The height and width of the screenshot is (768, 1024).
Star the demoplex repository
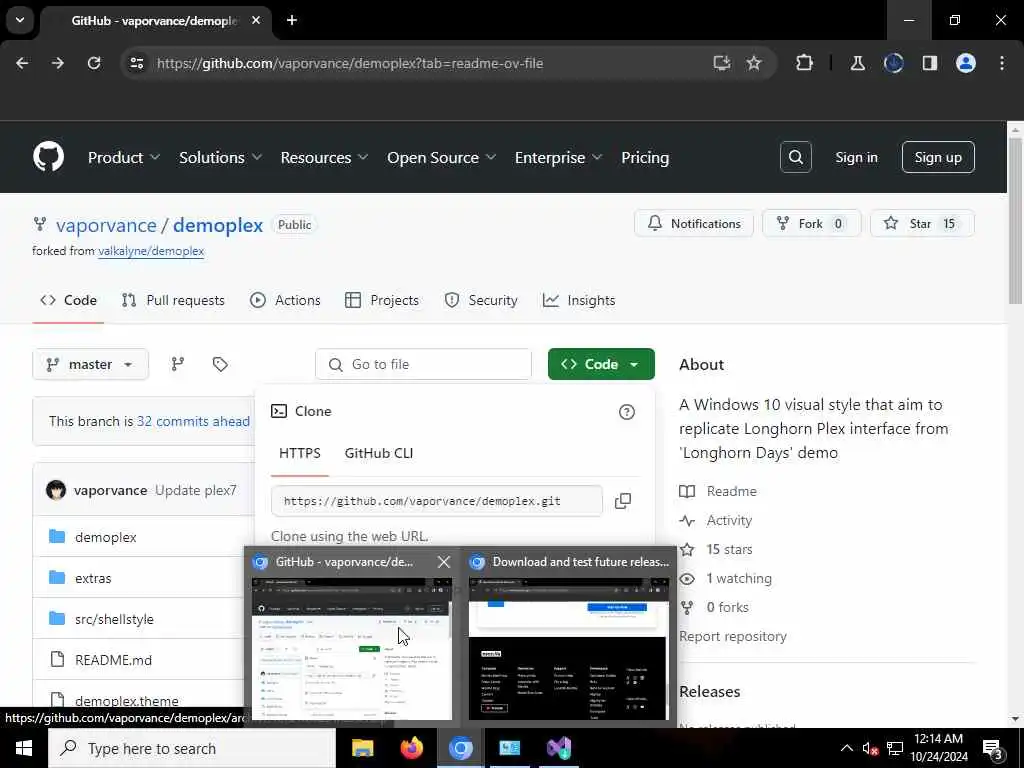(922, 223)
